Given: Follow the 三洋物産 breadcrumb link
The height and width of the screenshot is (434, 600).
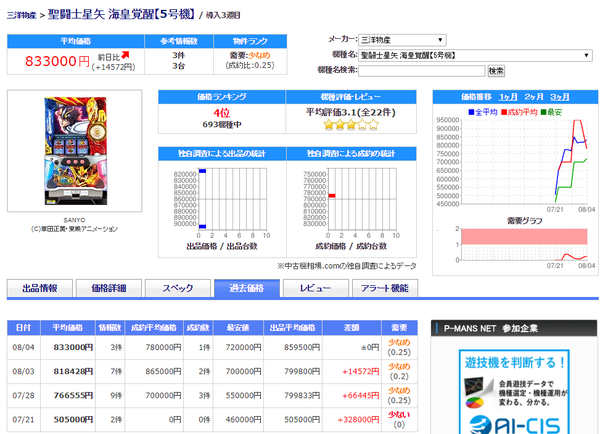Looking at the screenshot, I should click(21, 15).
